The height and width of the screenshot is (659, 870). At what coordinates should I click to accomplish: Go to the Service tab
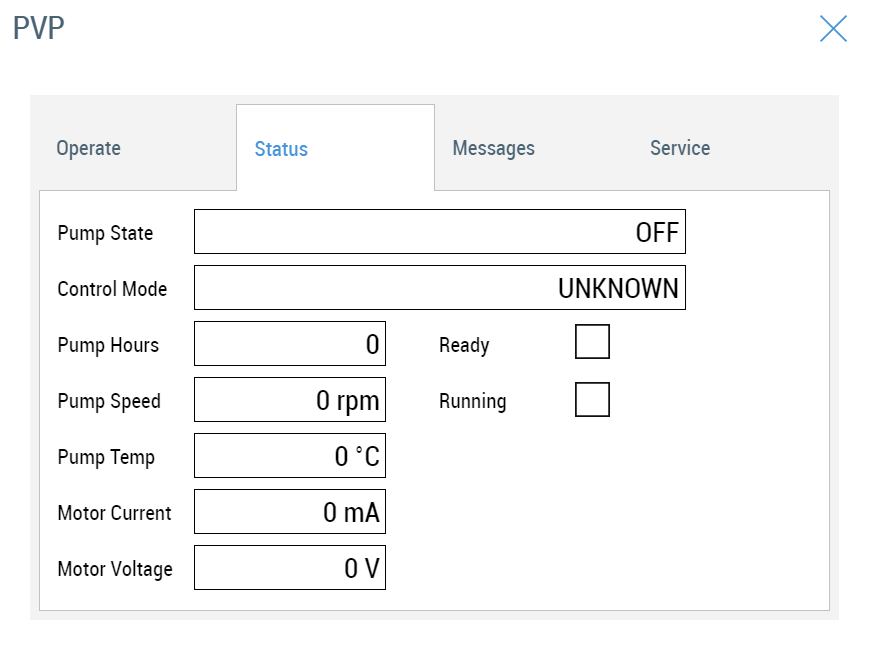coord(679,148)
